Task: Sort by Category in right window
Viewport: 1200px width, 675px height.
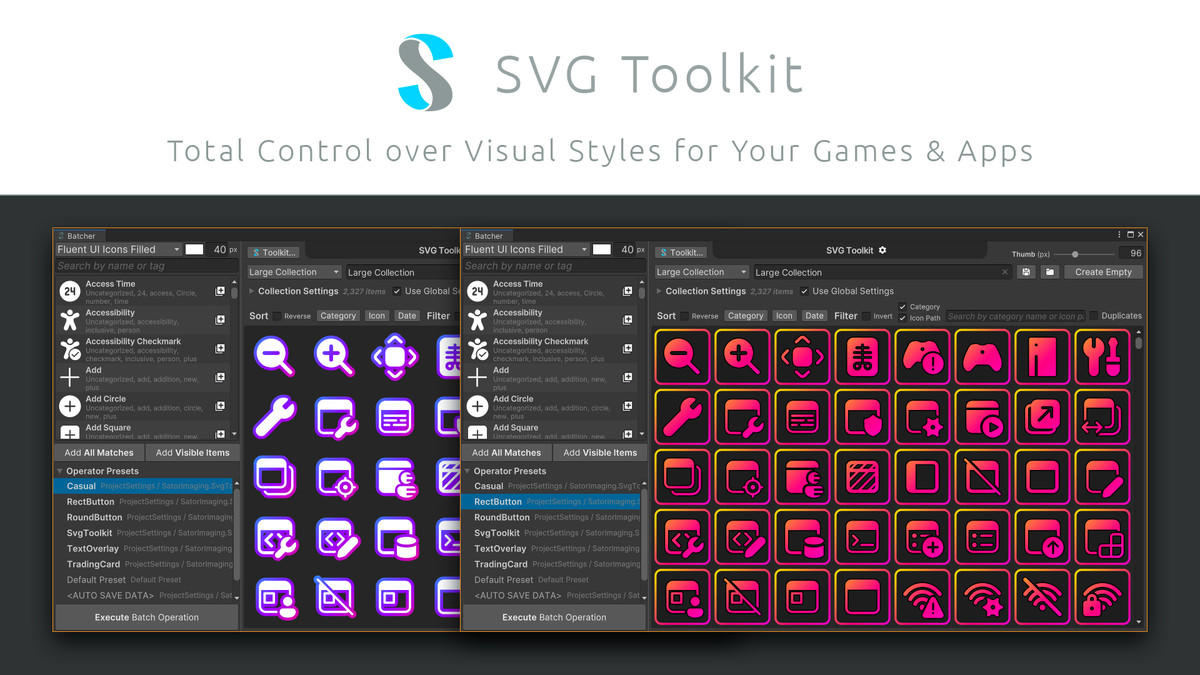Action: 745,316
